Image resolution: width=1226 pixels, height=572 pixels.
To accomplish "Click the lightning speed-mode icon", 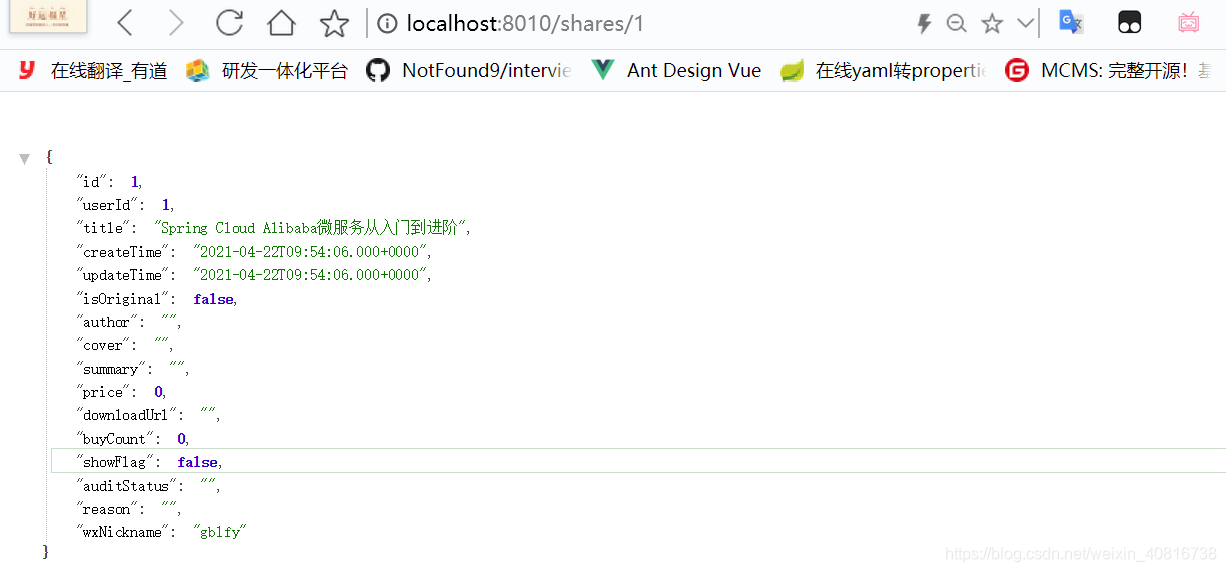I will point(924,23).
